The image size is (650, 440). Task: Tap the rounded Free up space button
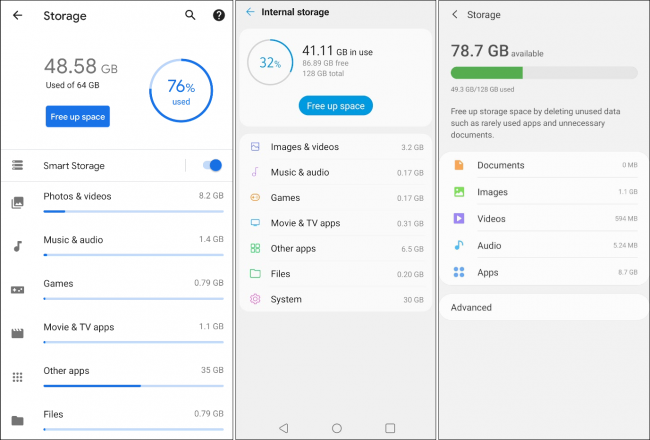point(336,106)
